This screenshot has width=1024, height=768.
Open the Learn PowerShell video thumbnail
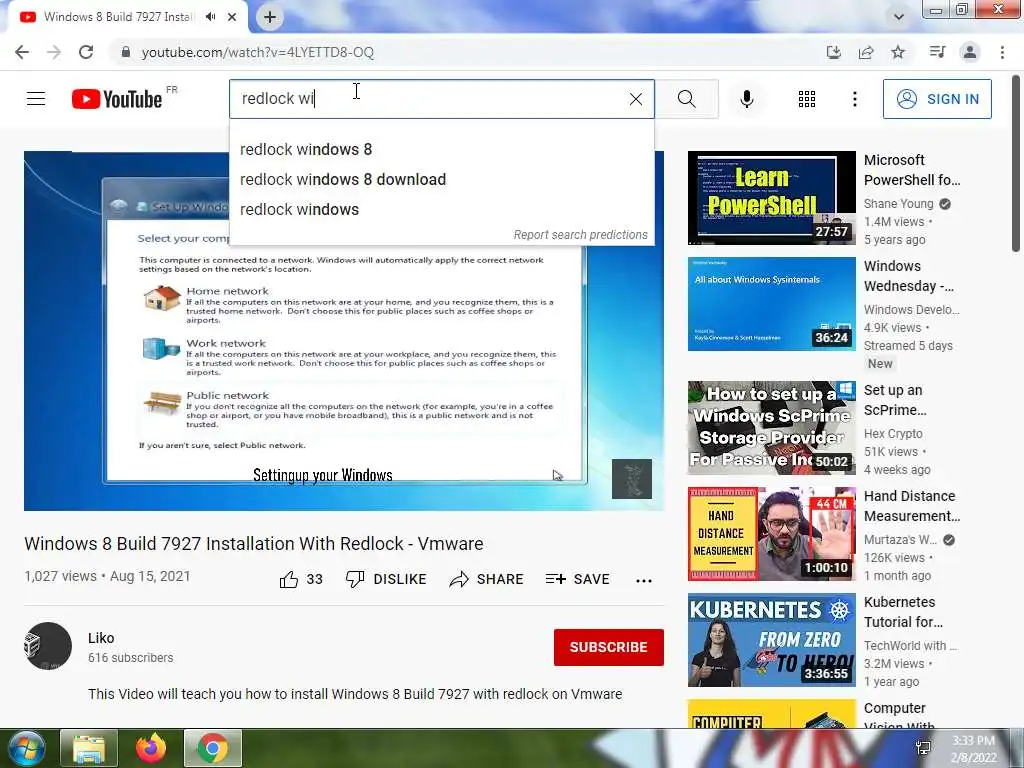pyautogui.click(x=771, y=198)
